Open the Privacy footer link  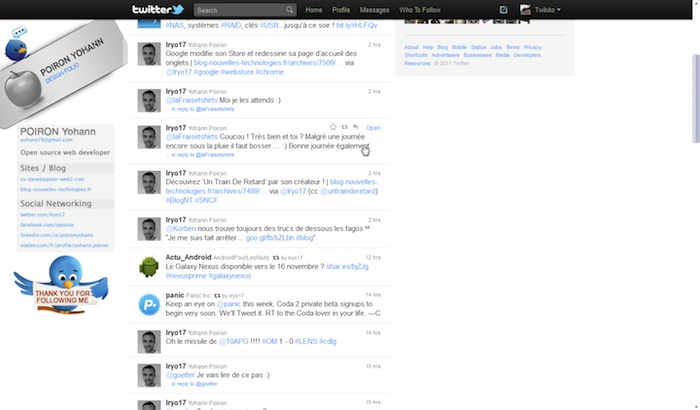(533, 47)
